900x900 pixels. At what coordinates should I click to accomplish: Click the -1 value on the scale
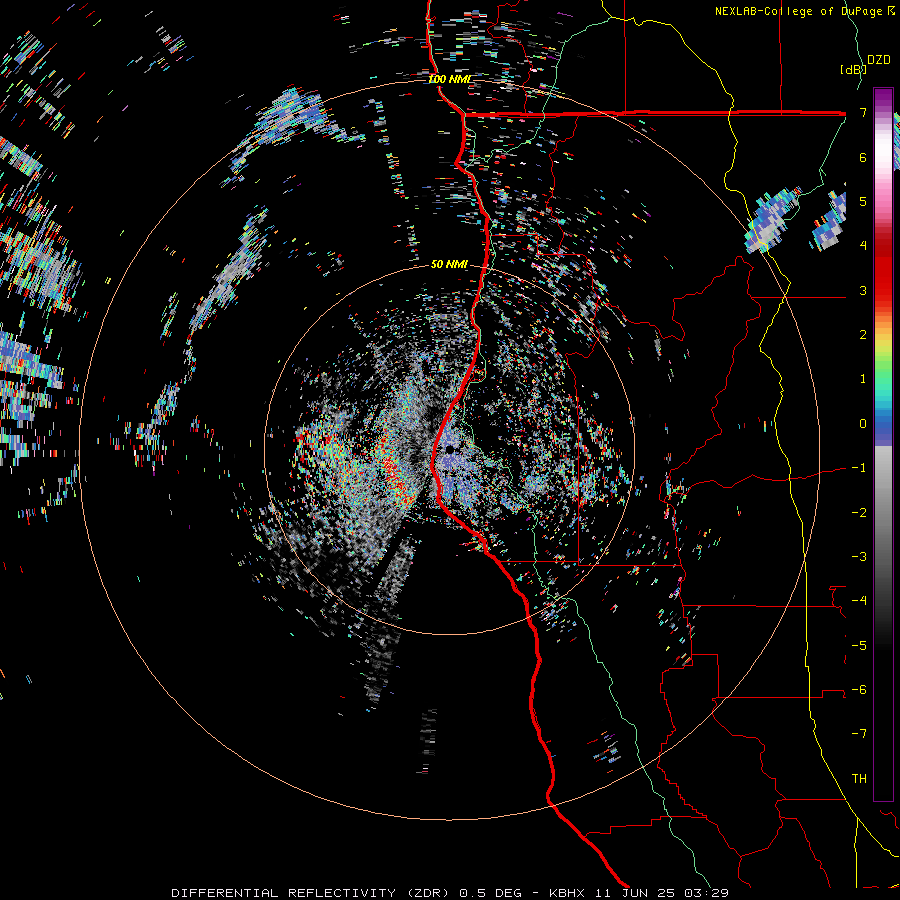[859, 468]
